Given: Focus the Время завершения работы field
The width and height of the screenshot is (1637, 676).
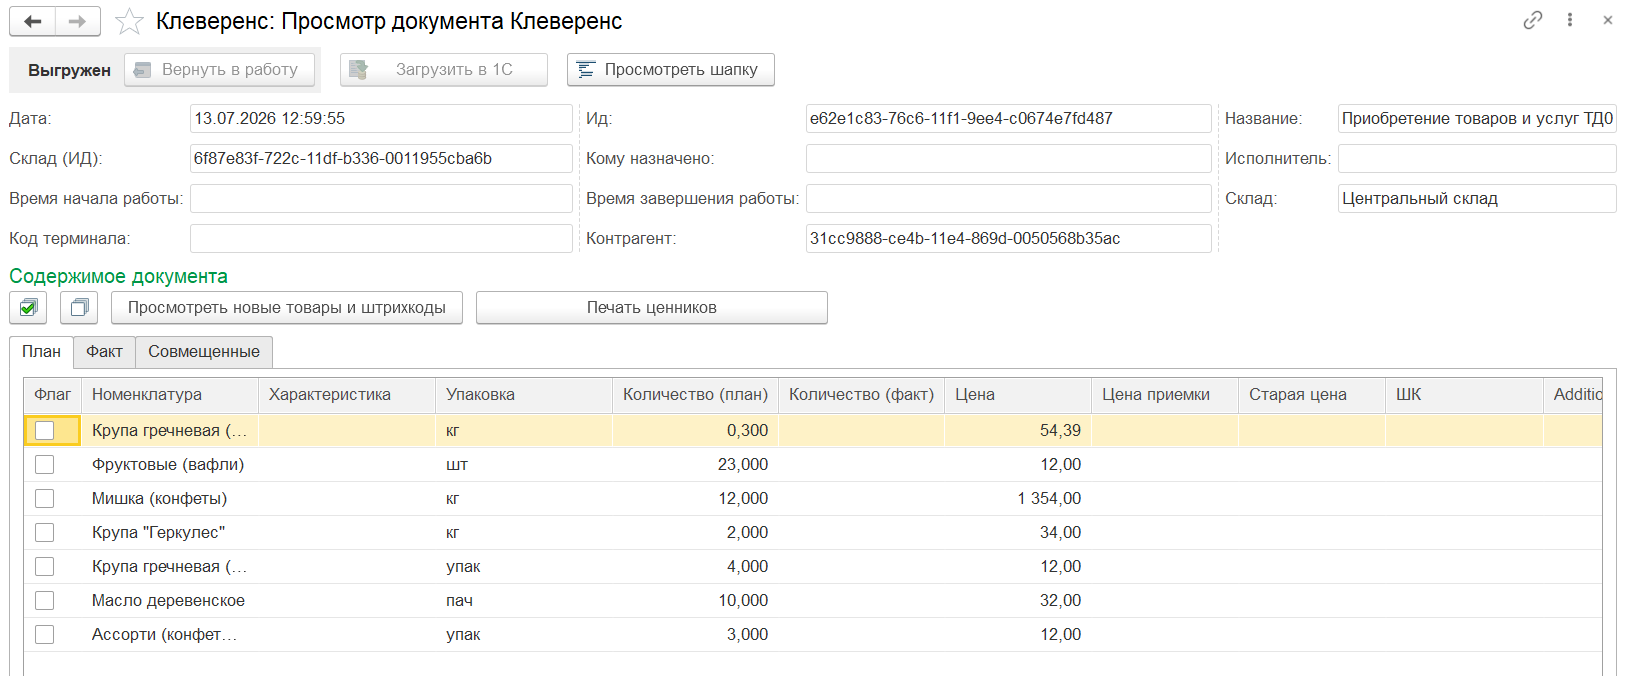Looking at the screenshot, I should click(x=1009, y=199).
